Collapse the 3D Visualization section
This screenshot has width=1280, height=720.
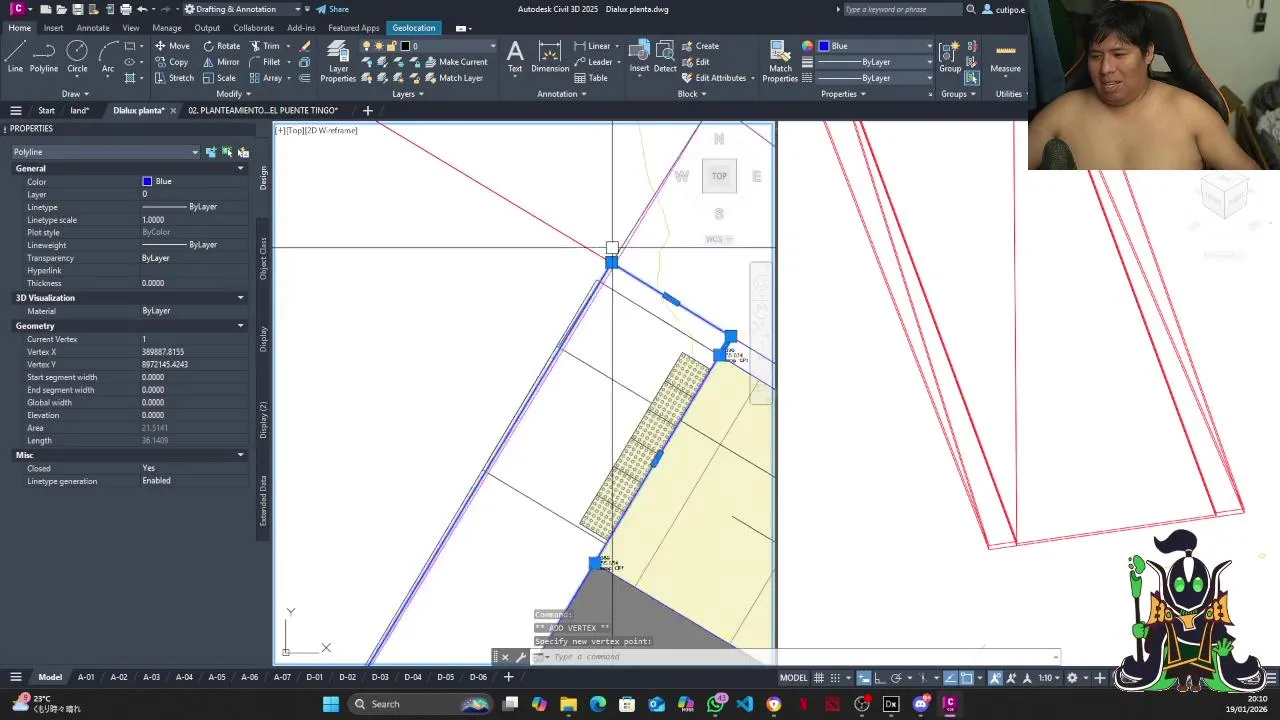coord(240,298)
